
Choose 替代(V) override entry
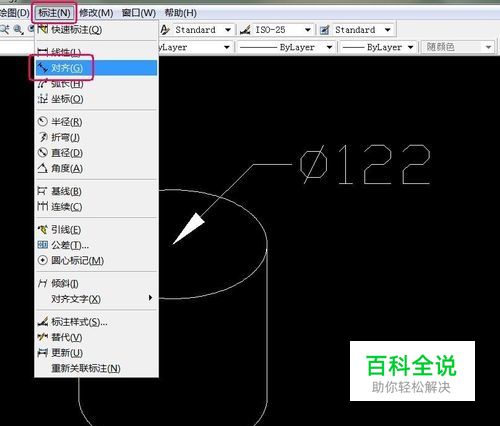click(x=97, y=337)
